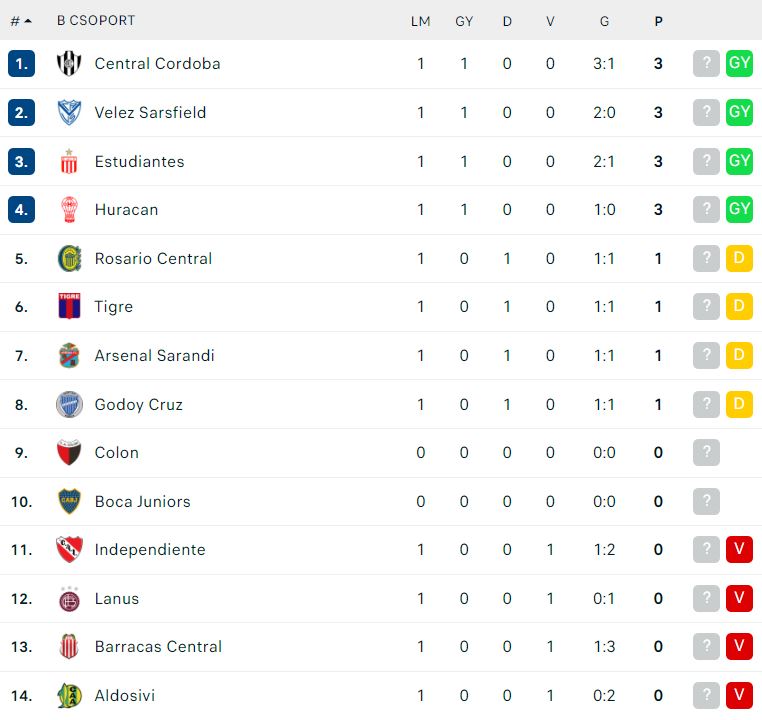
Task: Sort standings by P points column
Action: (658, 21)
